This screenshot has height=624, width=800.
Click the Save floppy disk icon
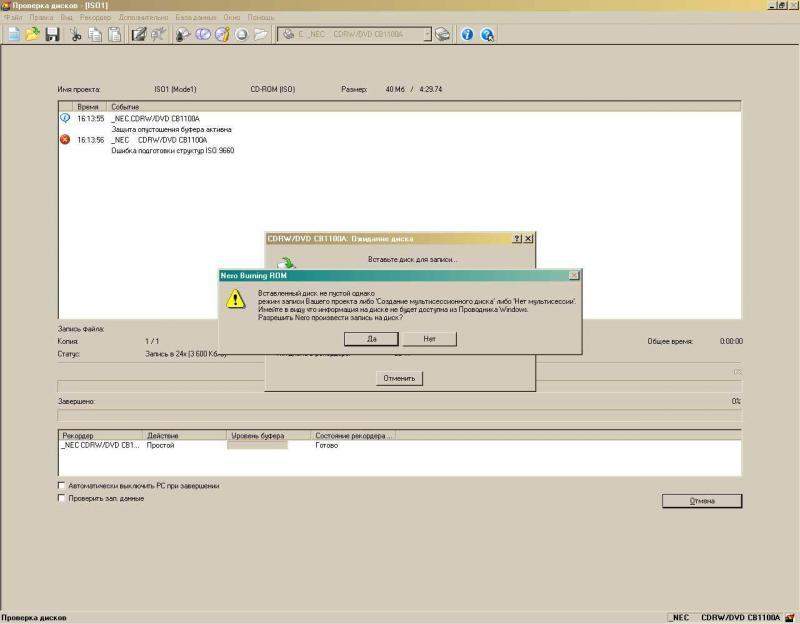pyautogui.click(x=51, y=35)
